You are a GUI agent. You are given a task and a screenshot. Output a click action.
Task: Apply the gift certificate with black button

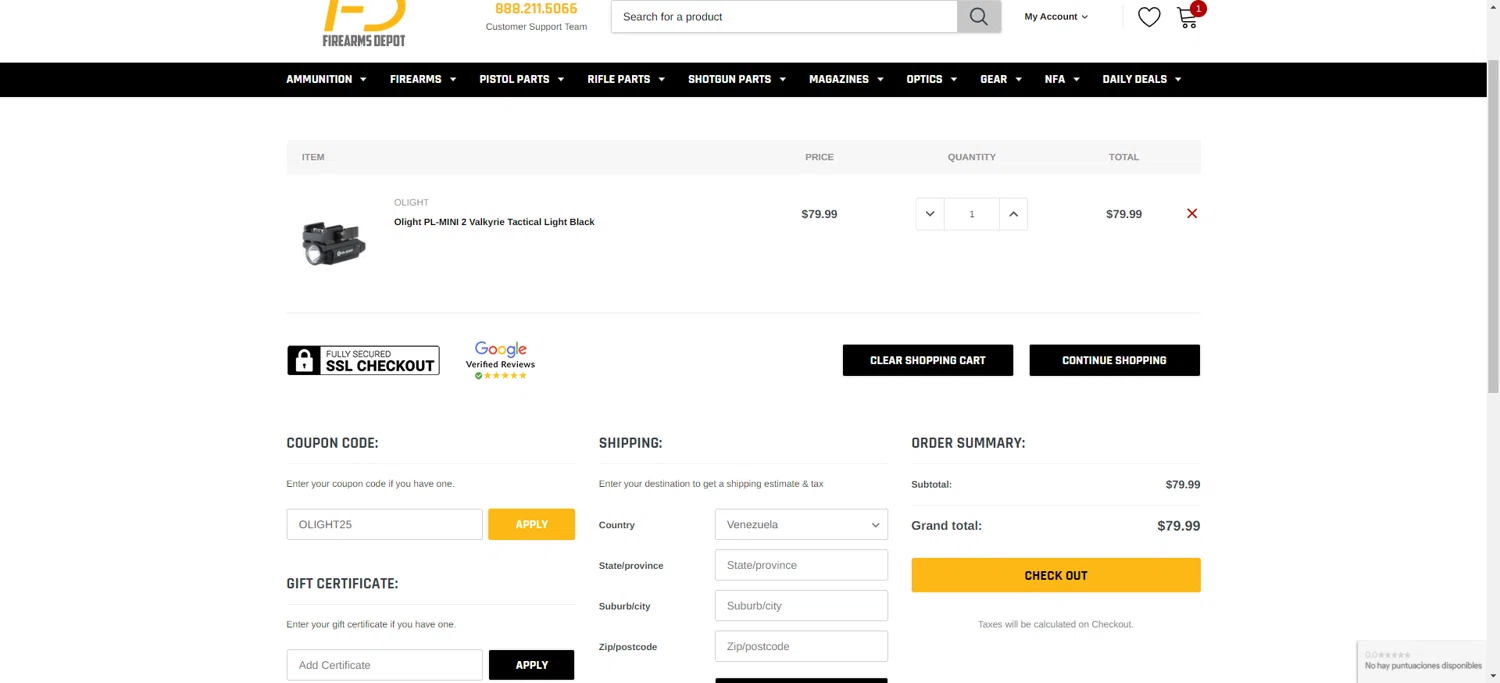pyautogui.click(x=531, y=665)
